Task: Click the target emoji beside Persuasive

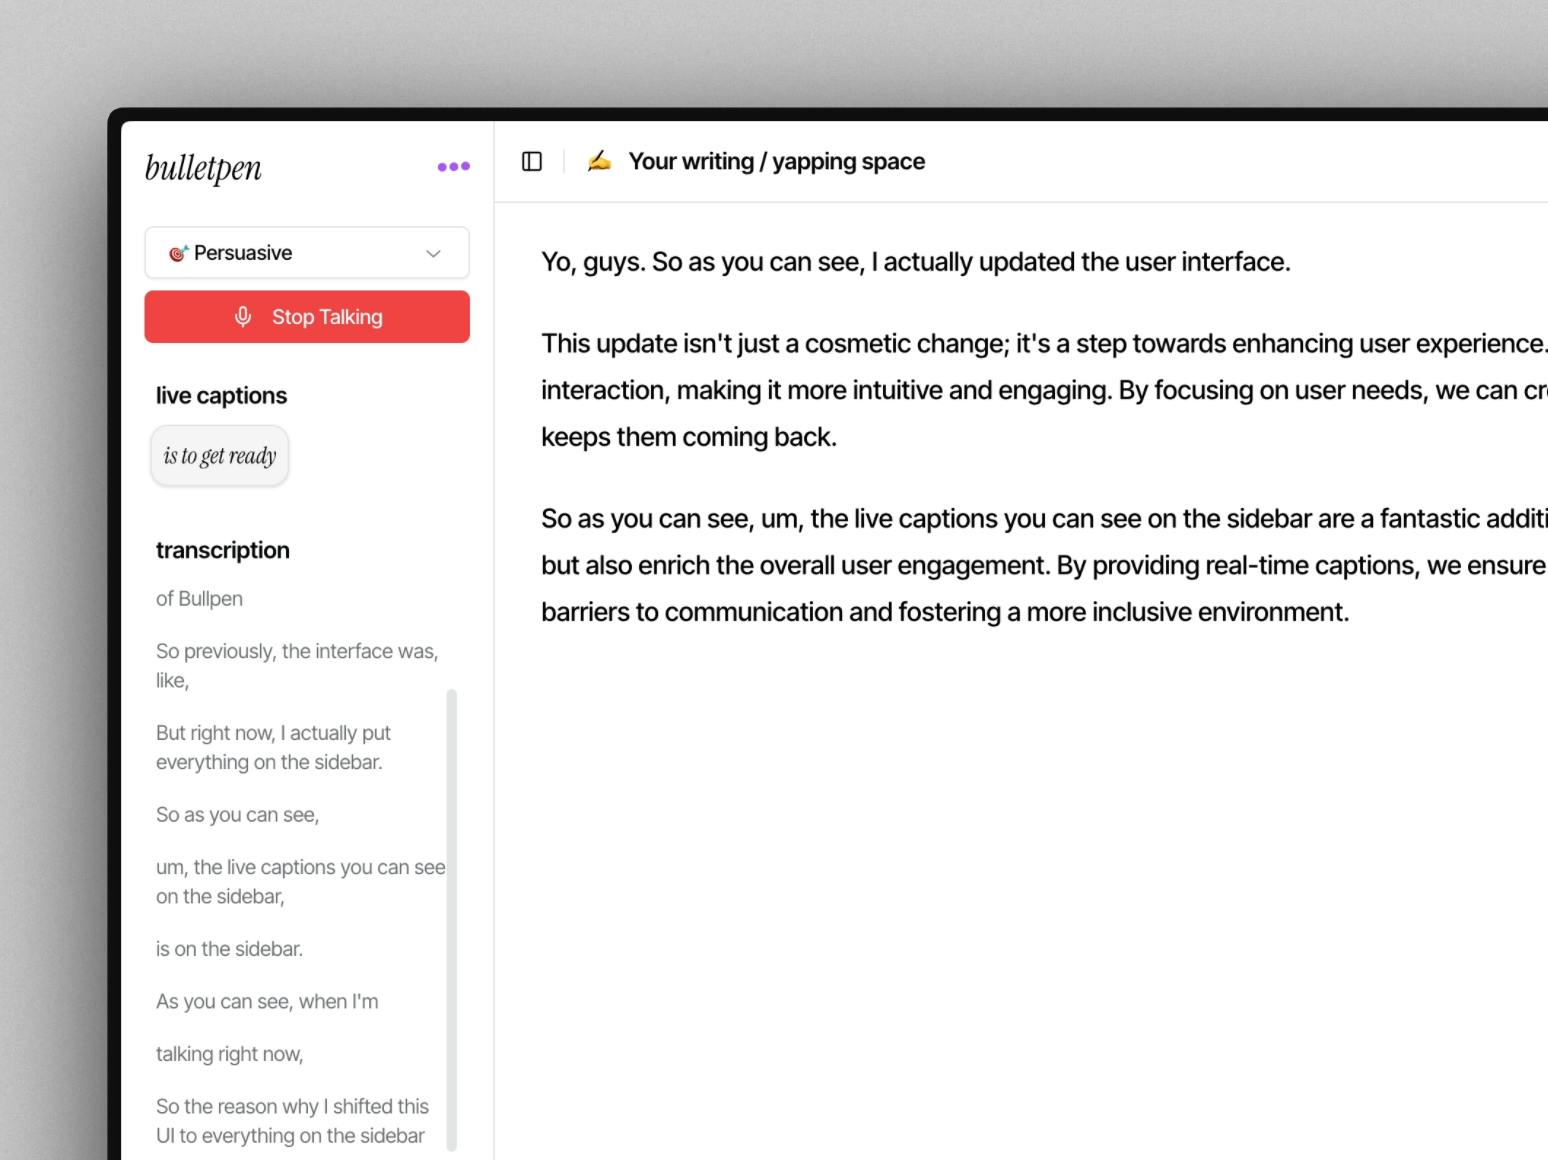Action: (178, 253)
